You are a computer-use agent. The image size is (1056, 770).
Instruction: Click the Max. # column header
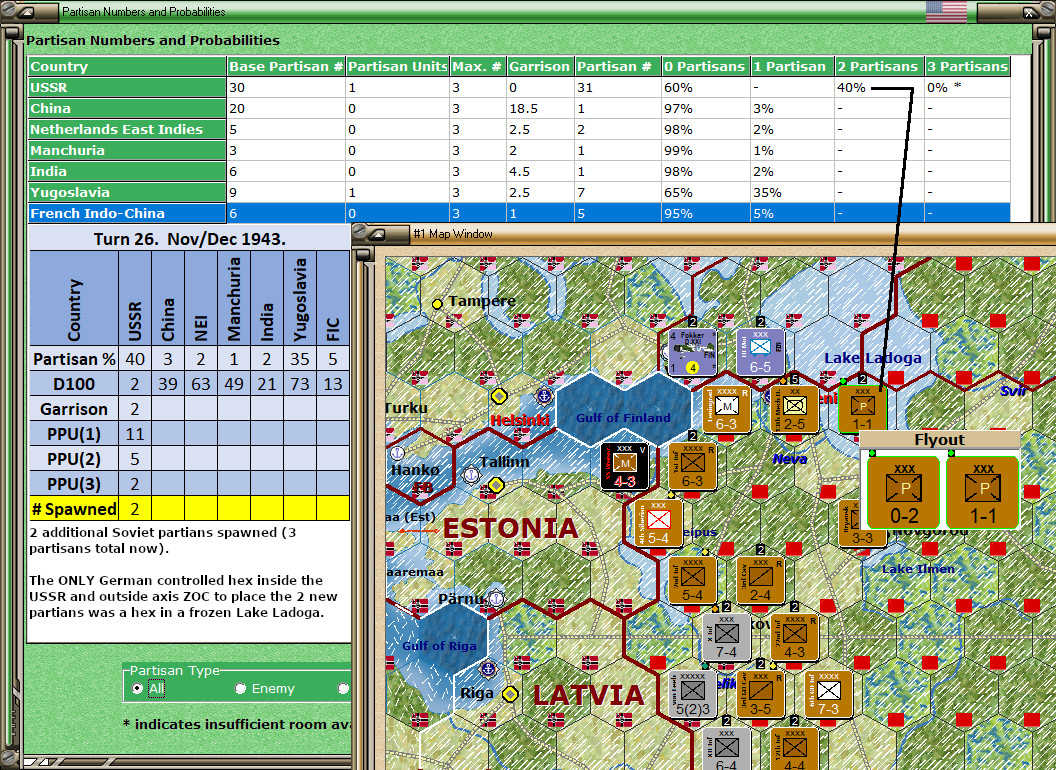point(477,66)
